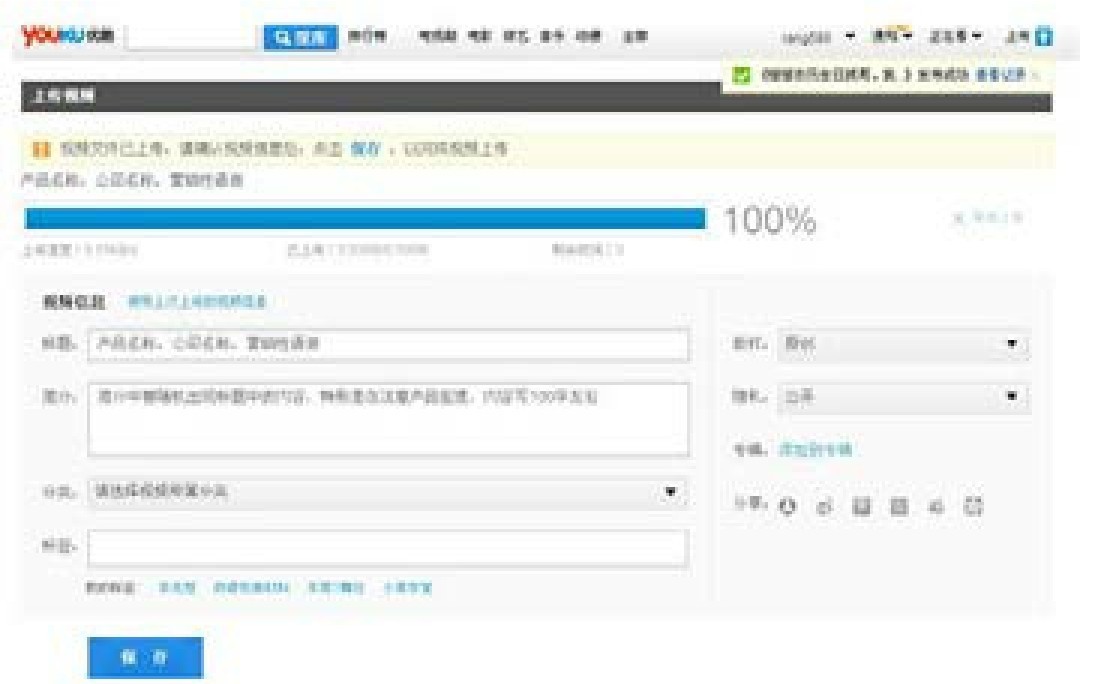Click the video title (标题) input field
The height and width of the screenshot is (684, 1097).
[x=388, y=344]
